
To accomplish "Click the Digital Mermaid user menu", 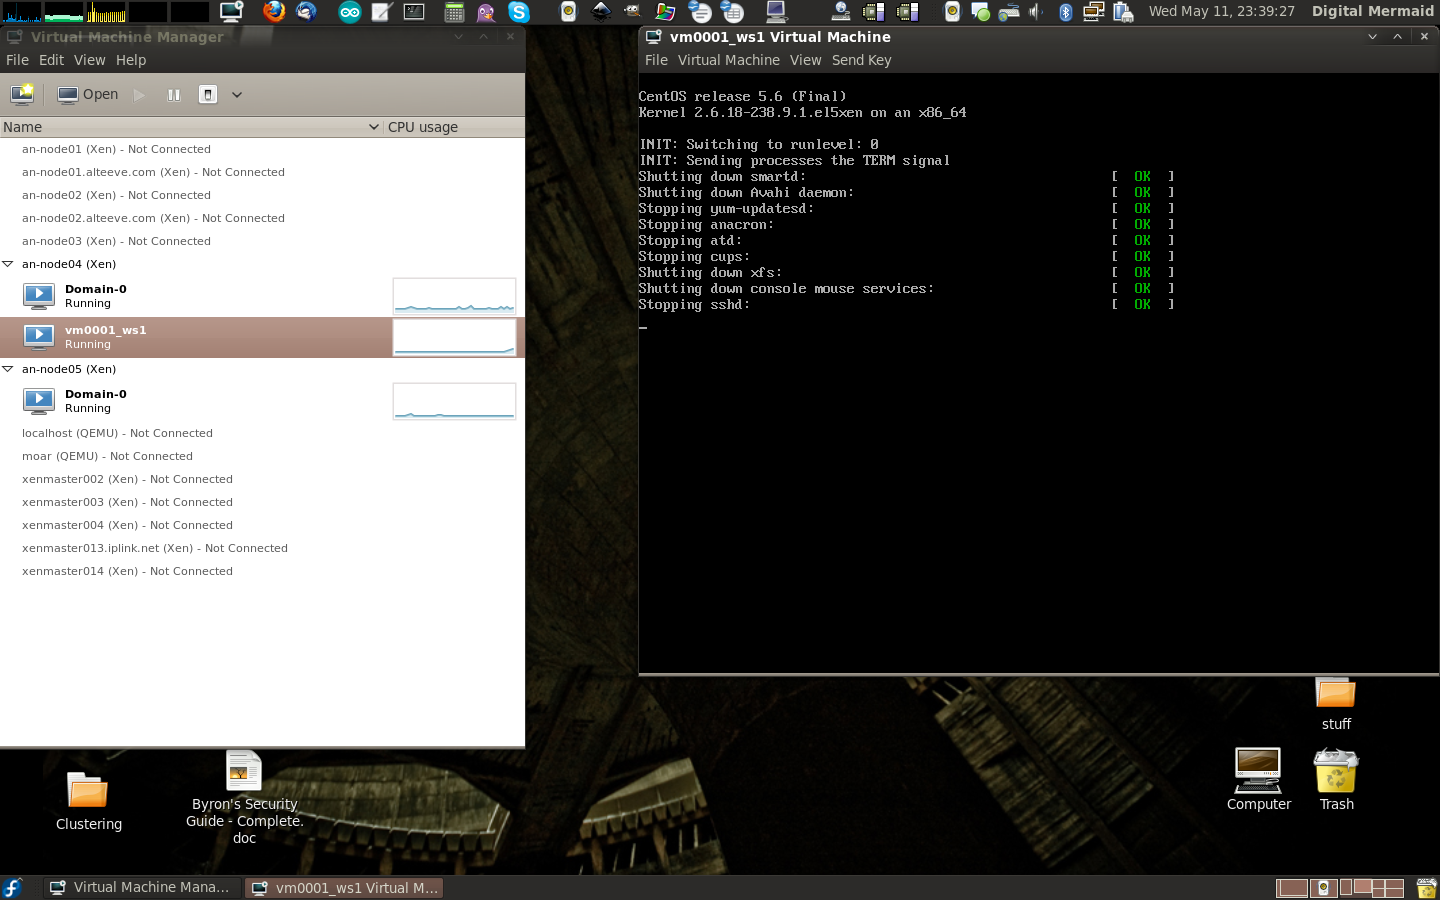I will (x=1372, y=11).
